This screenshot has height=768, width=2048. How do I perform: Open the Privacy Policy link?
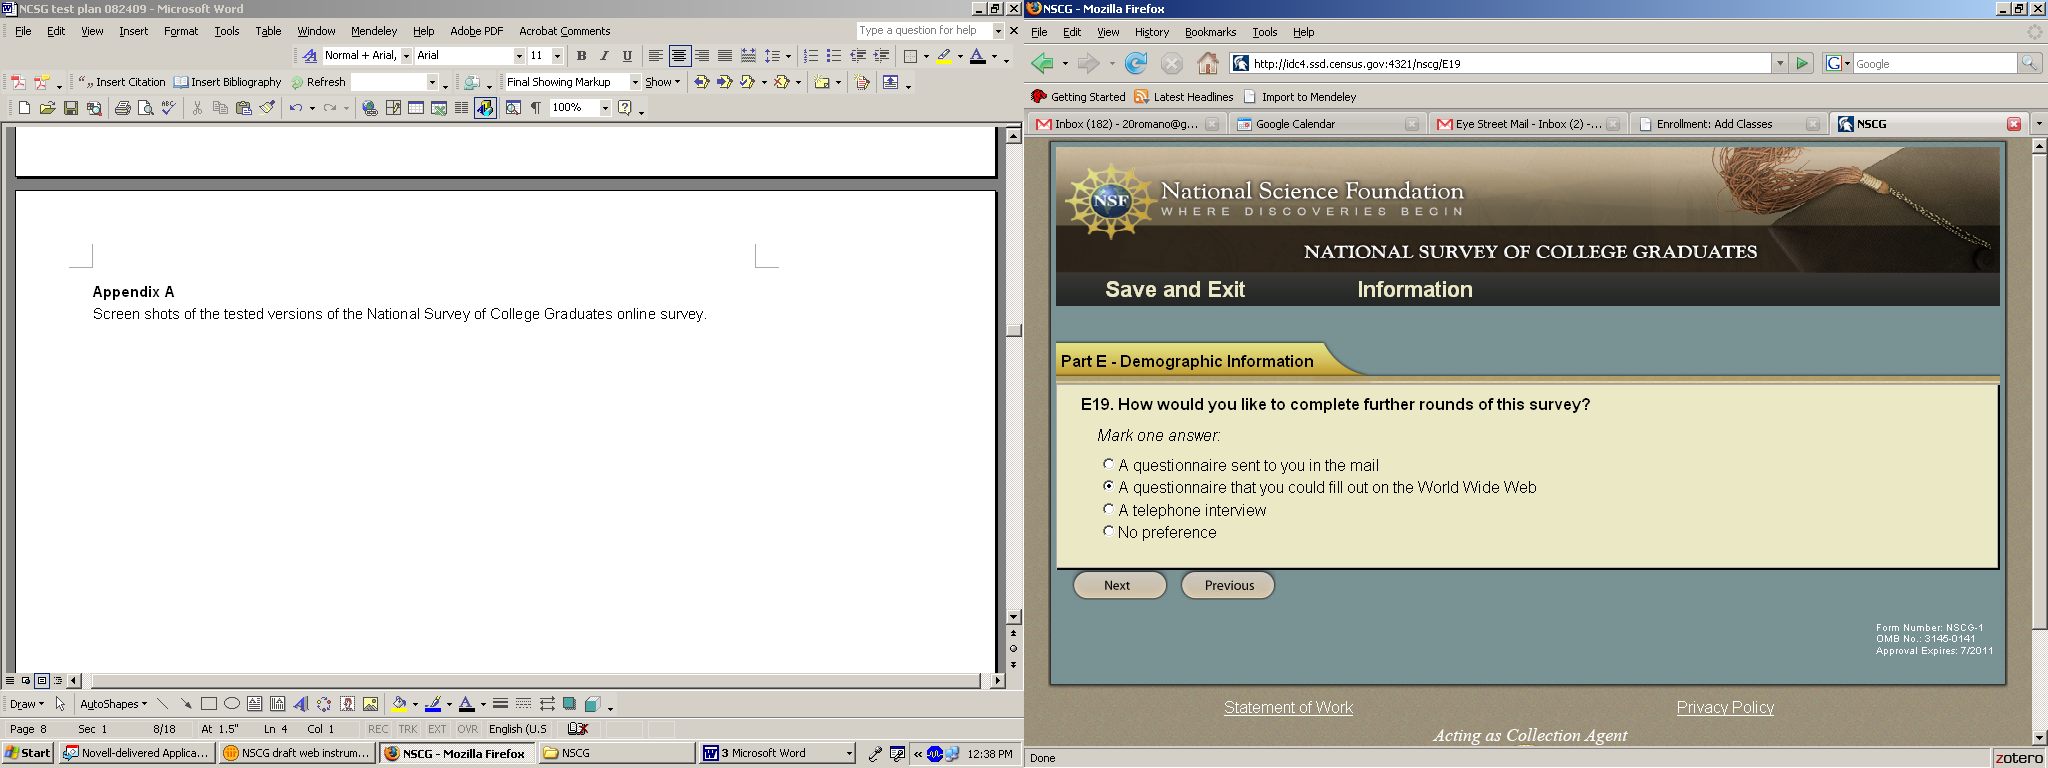1725,708
